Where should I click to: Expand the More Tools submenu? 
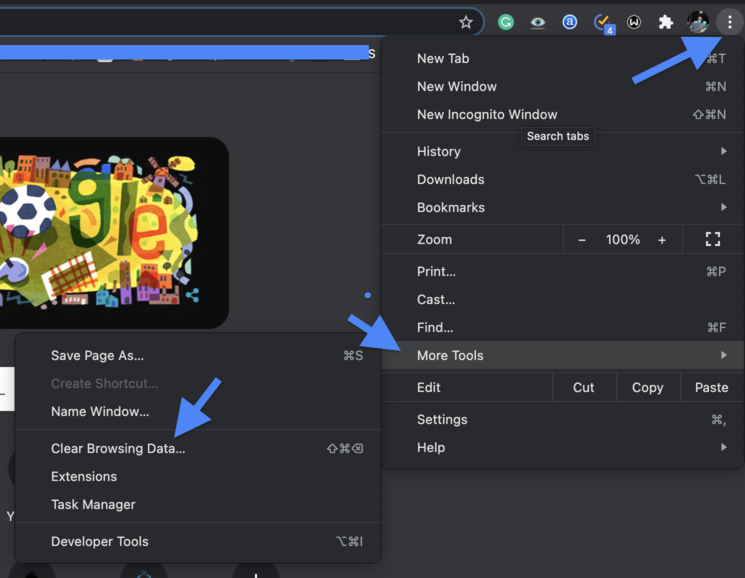tap(563, 355)
